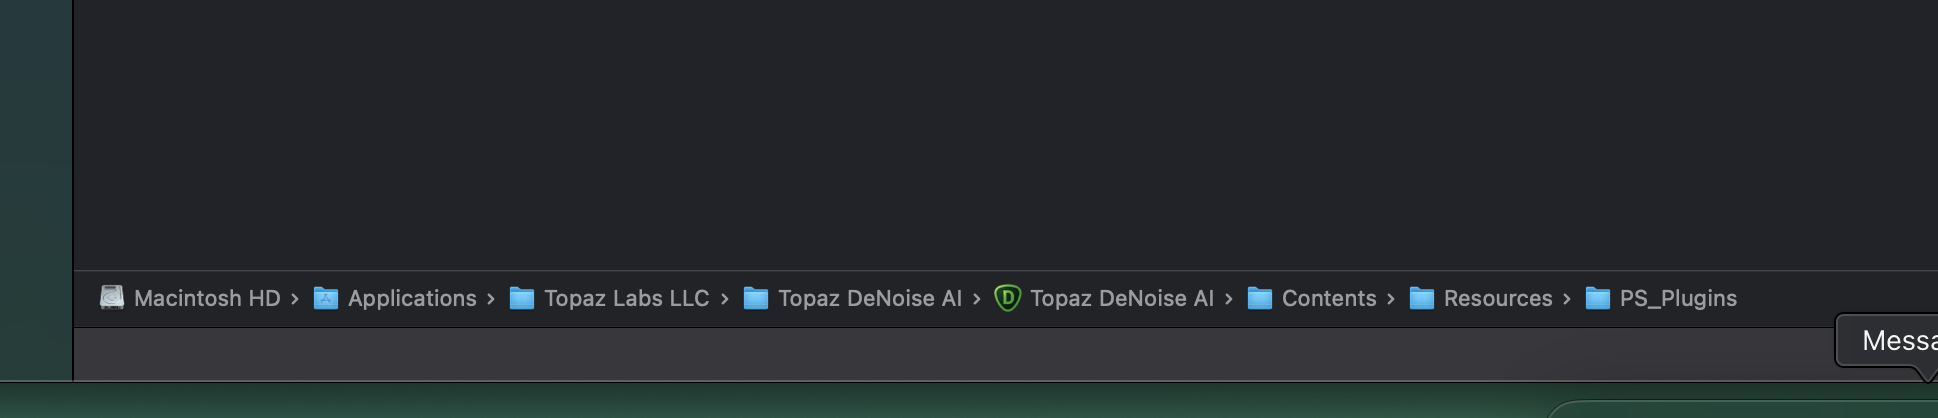
Task: Click the Applications folder icon in path bar
Action: pos(326,298)
